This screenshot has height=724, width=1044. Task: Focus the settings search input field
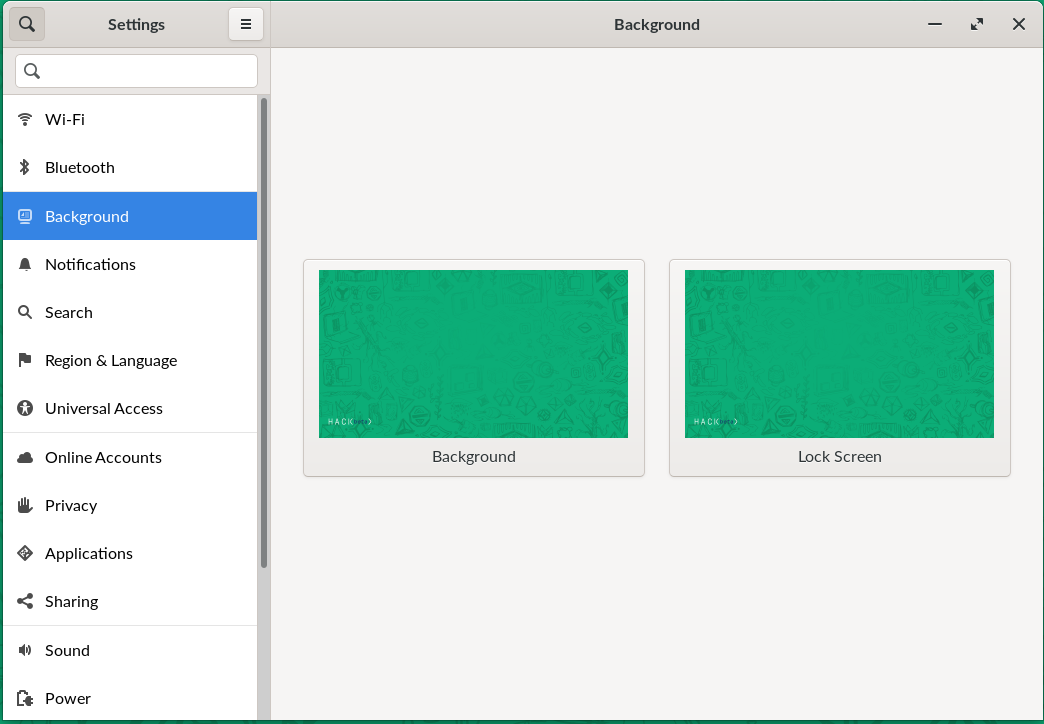coord(136,71)
